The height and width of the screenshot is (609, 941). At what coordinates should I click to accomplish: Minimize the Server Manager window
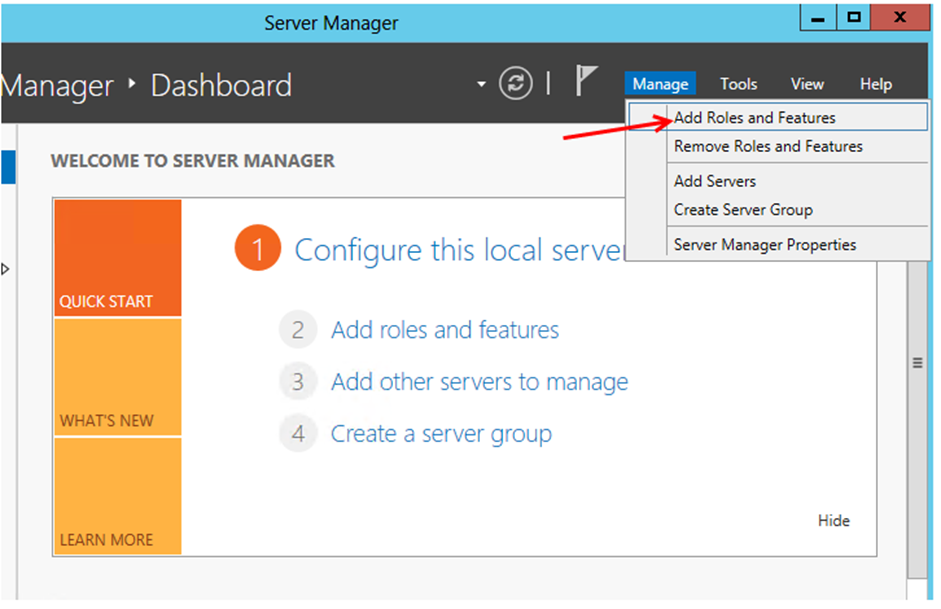(817, 17)
